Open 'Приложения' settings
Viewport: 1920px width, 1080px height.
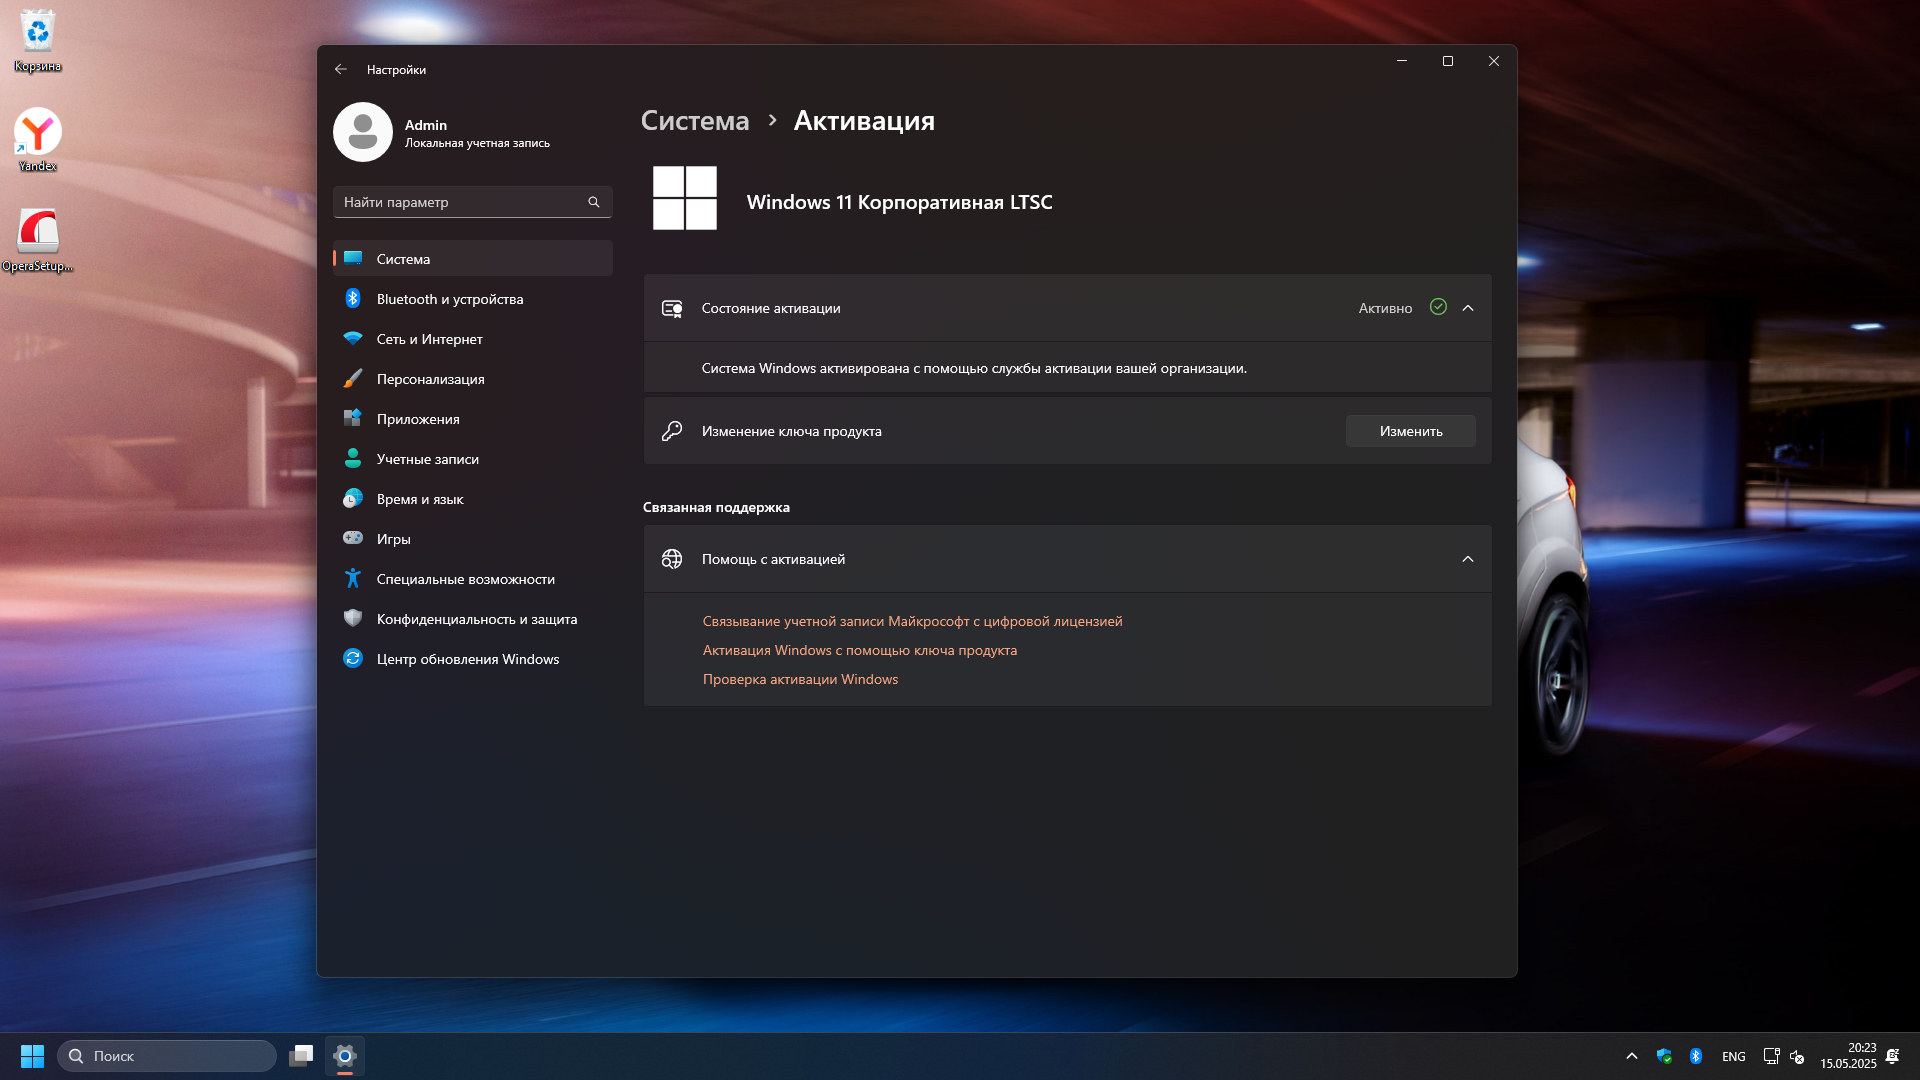[472, 419]
